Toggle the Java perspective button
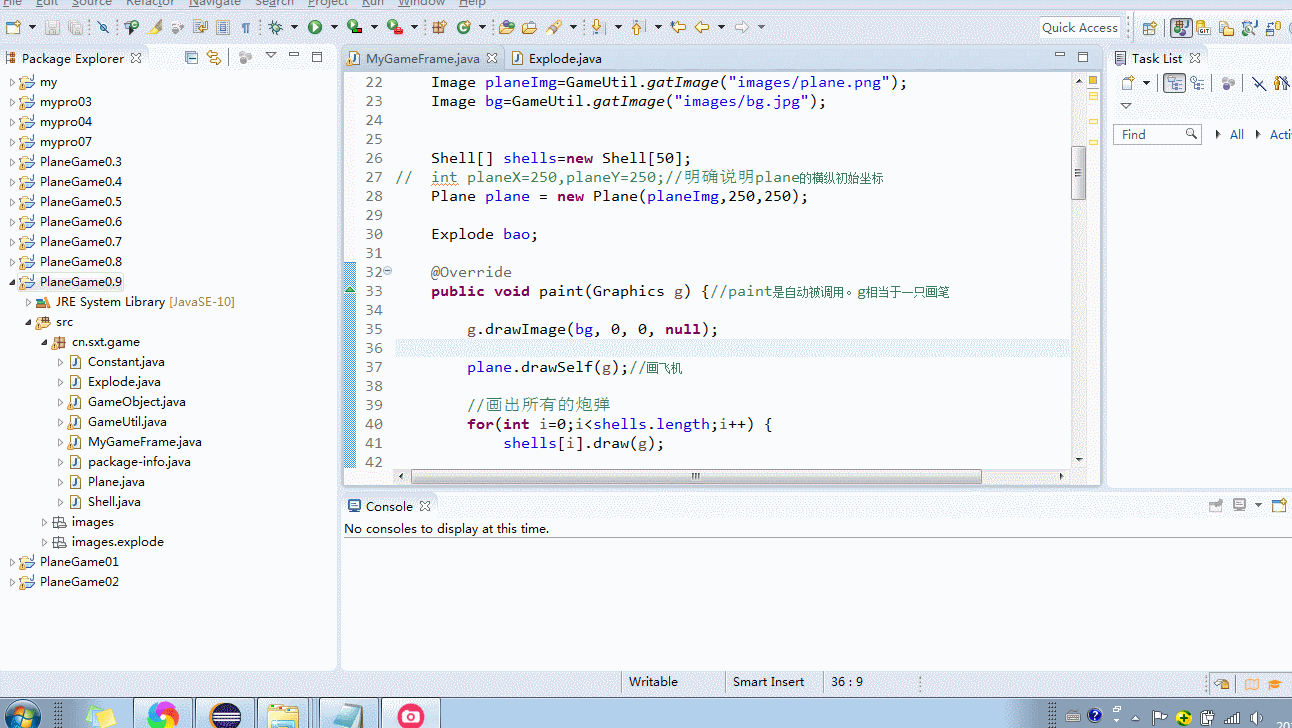This screenshot has width=1292, height=728. (1181, 28)
